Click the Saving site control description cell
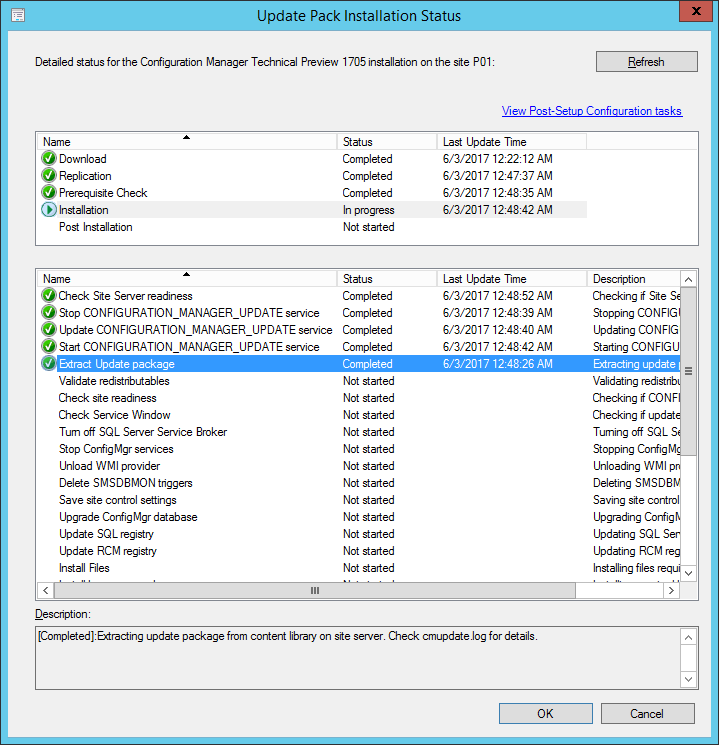 tap(636, 500)
